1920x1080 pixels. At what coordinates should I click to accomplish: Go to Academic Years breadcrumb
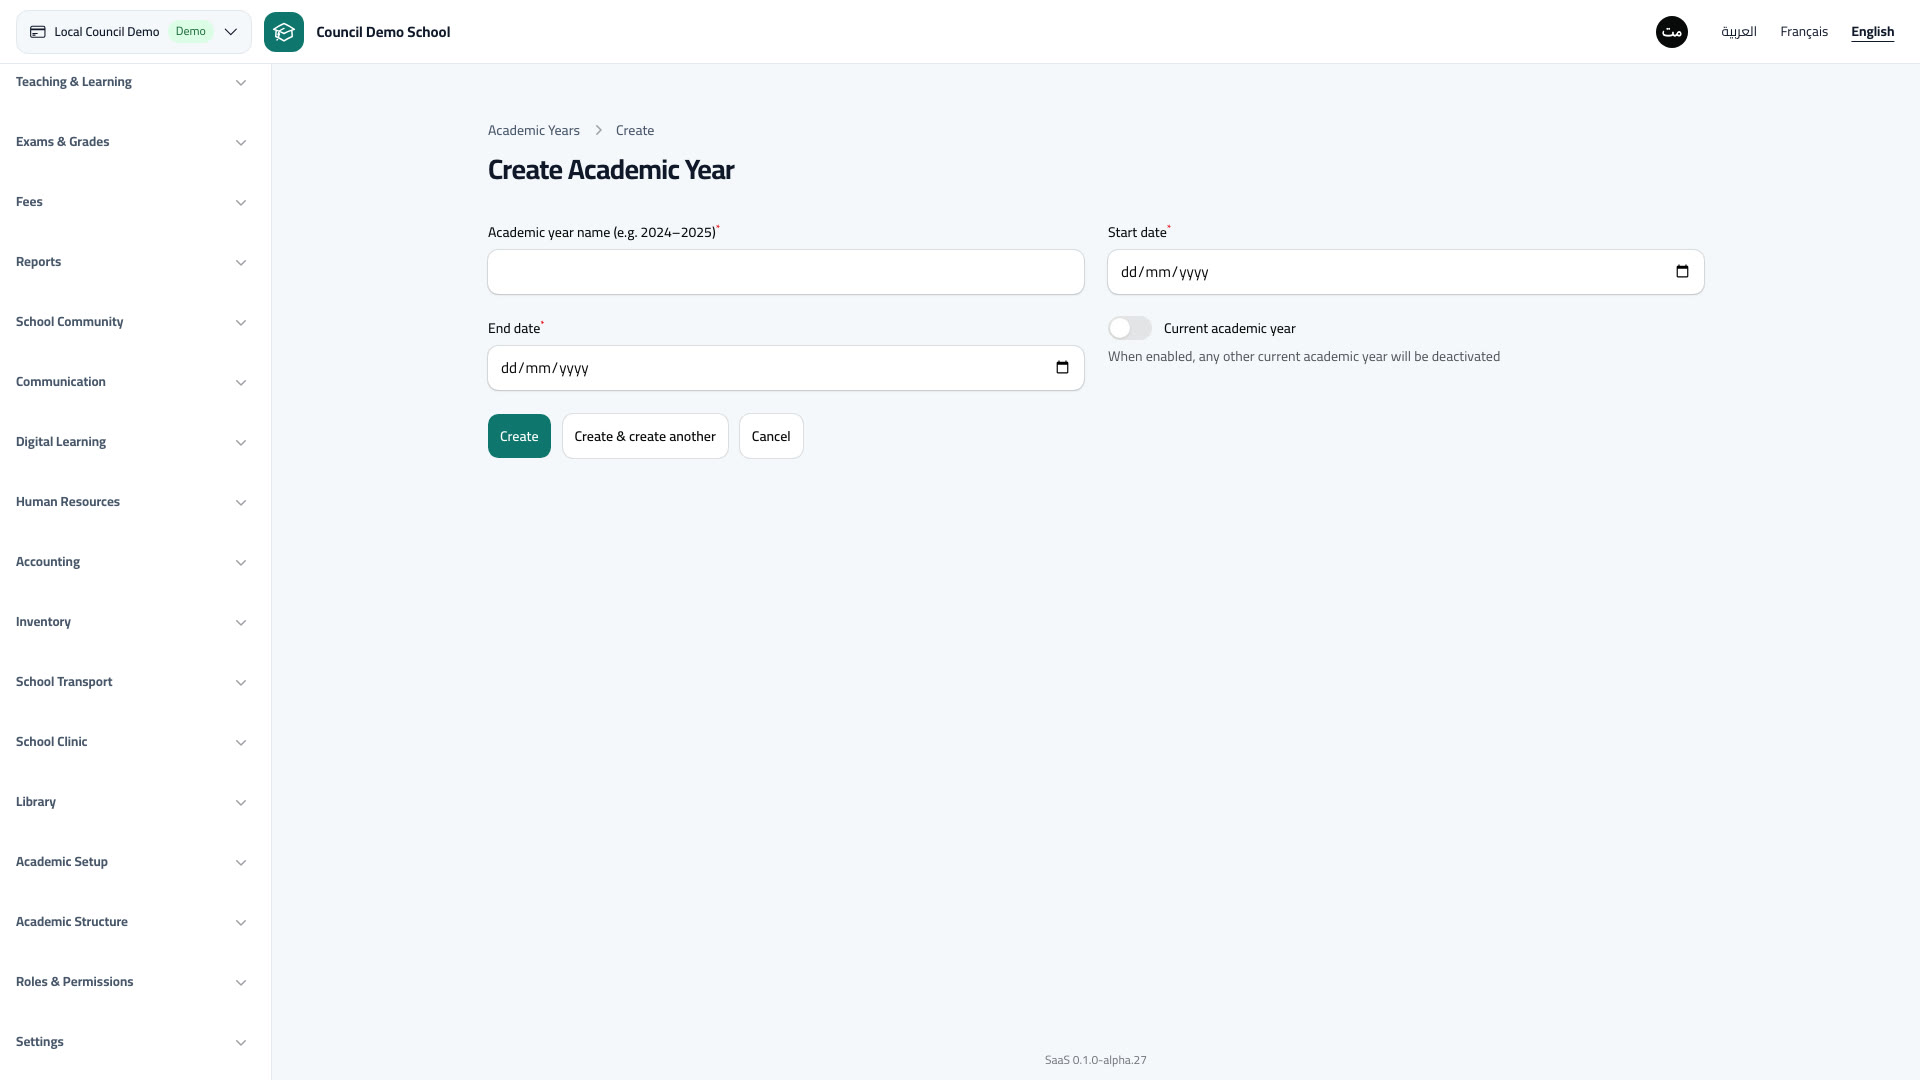point(534,131)
